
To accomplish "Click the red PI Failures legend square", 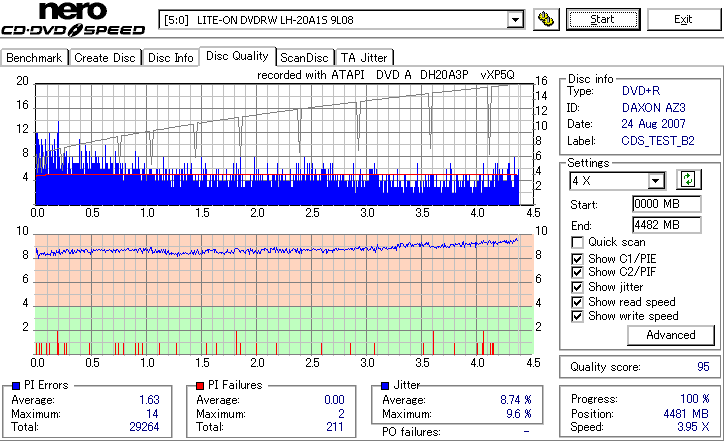I will pyautogui.click(x=200, y=386).
